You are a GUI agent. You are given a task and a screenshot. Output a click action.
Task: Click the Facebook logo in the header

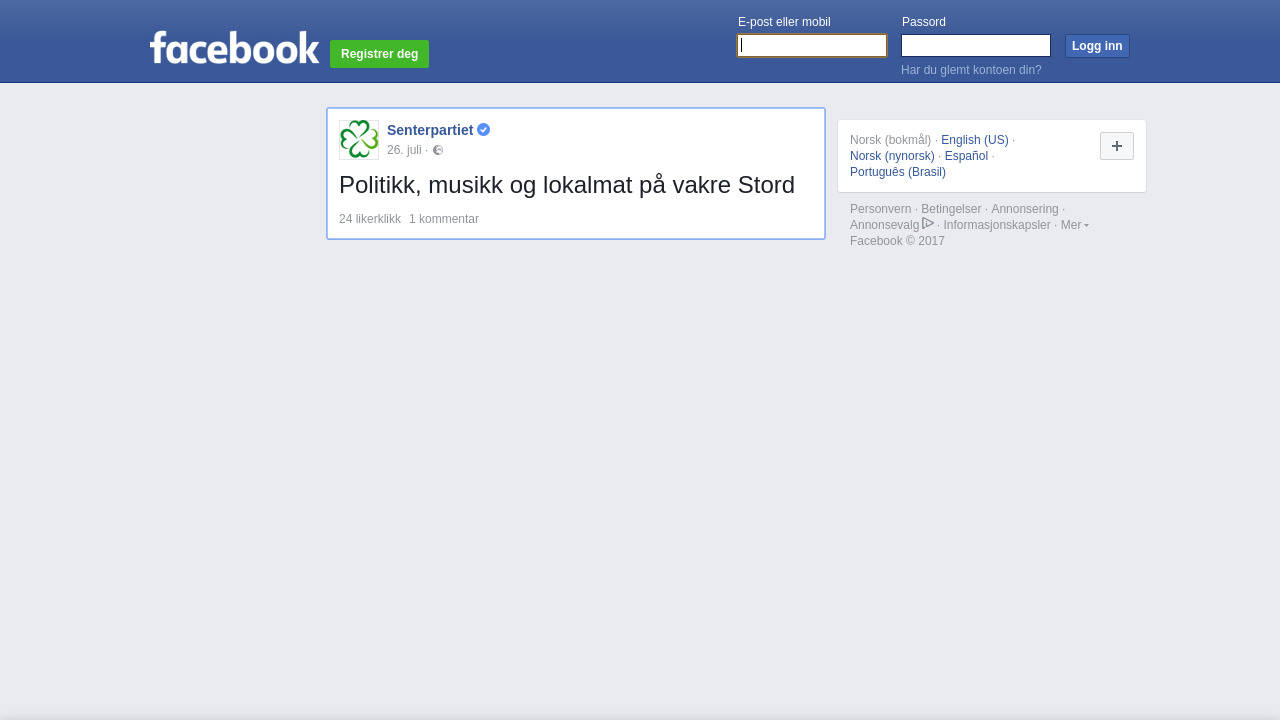click(x=234, y=48)
